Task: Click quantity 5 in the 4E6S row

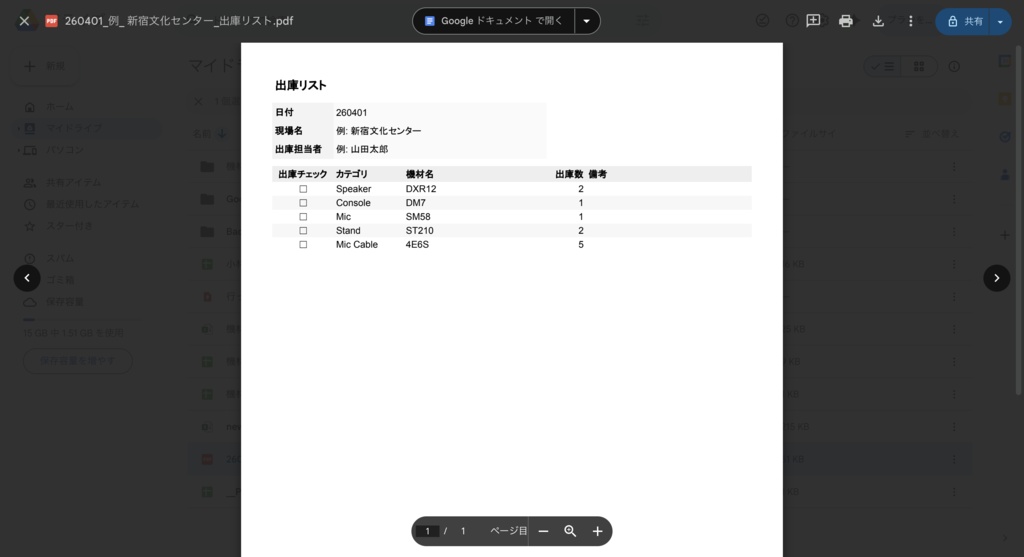Action: (581, 244)
